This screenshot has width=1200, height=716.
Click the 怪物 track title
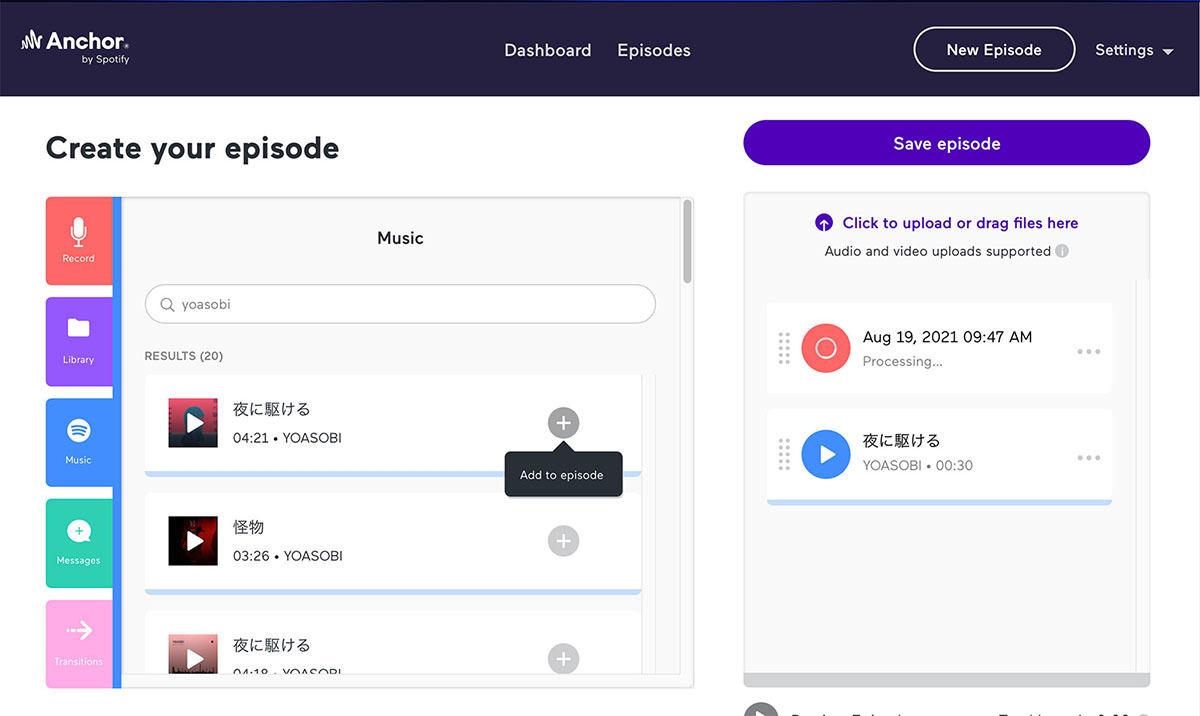point(248,527)
